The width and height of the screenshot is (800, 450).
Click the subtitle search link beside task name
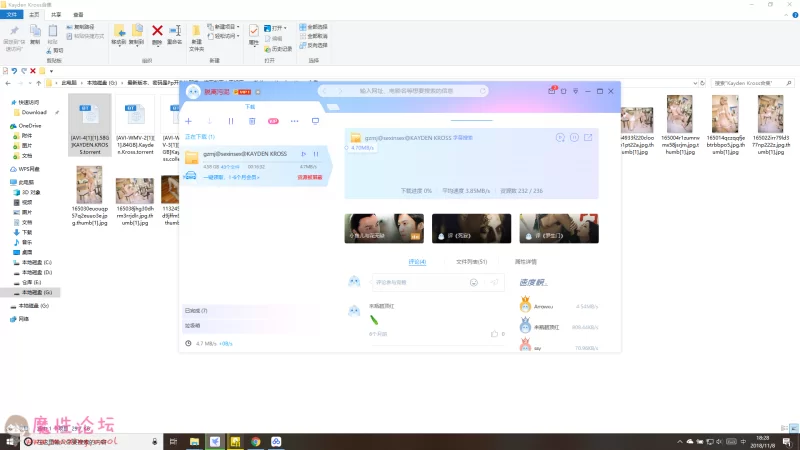pos(463,138)
